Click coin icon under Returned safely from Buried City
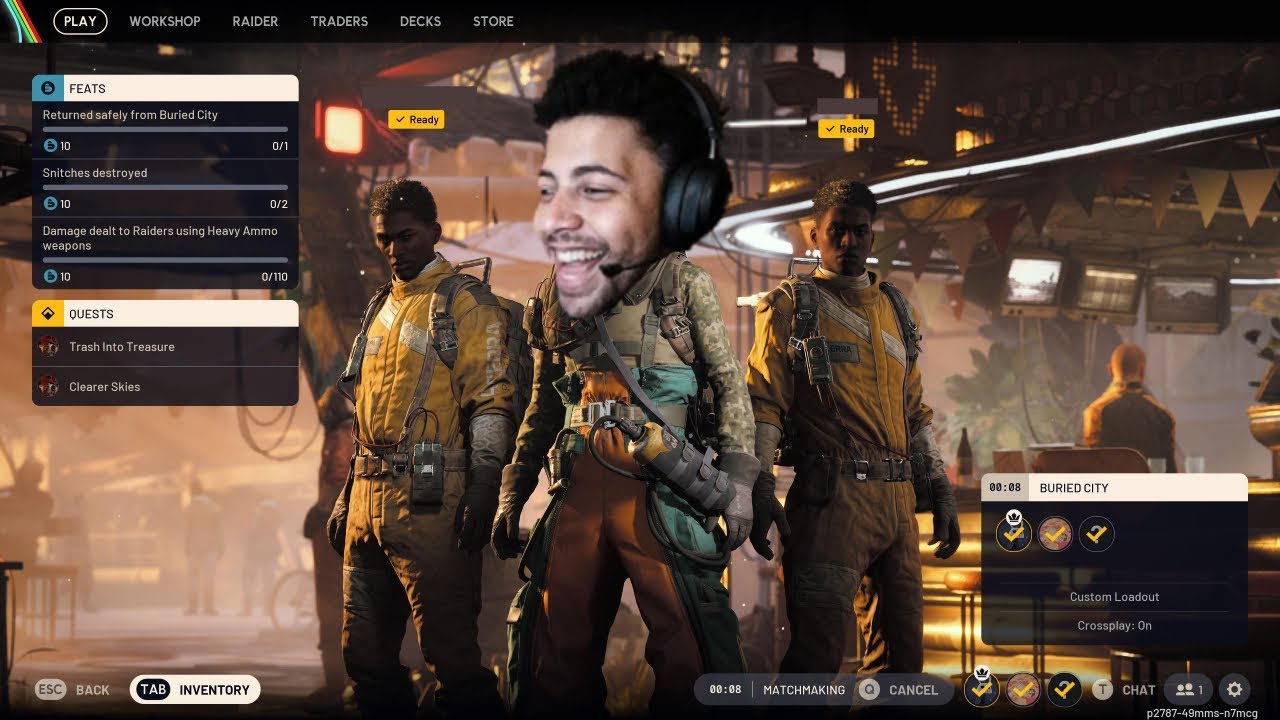This screenshot has width=1280, height=720. point(50,146)
